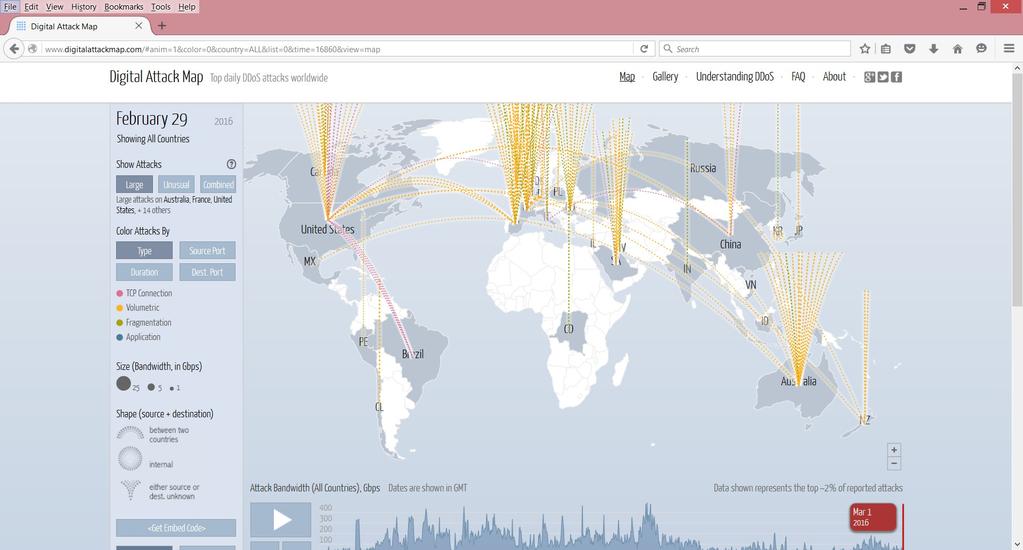Close the Digital Attack Map tab

coord(138,26)
